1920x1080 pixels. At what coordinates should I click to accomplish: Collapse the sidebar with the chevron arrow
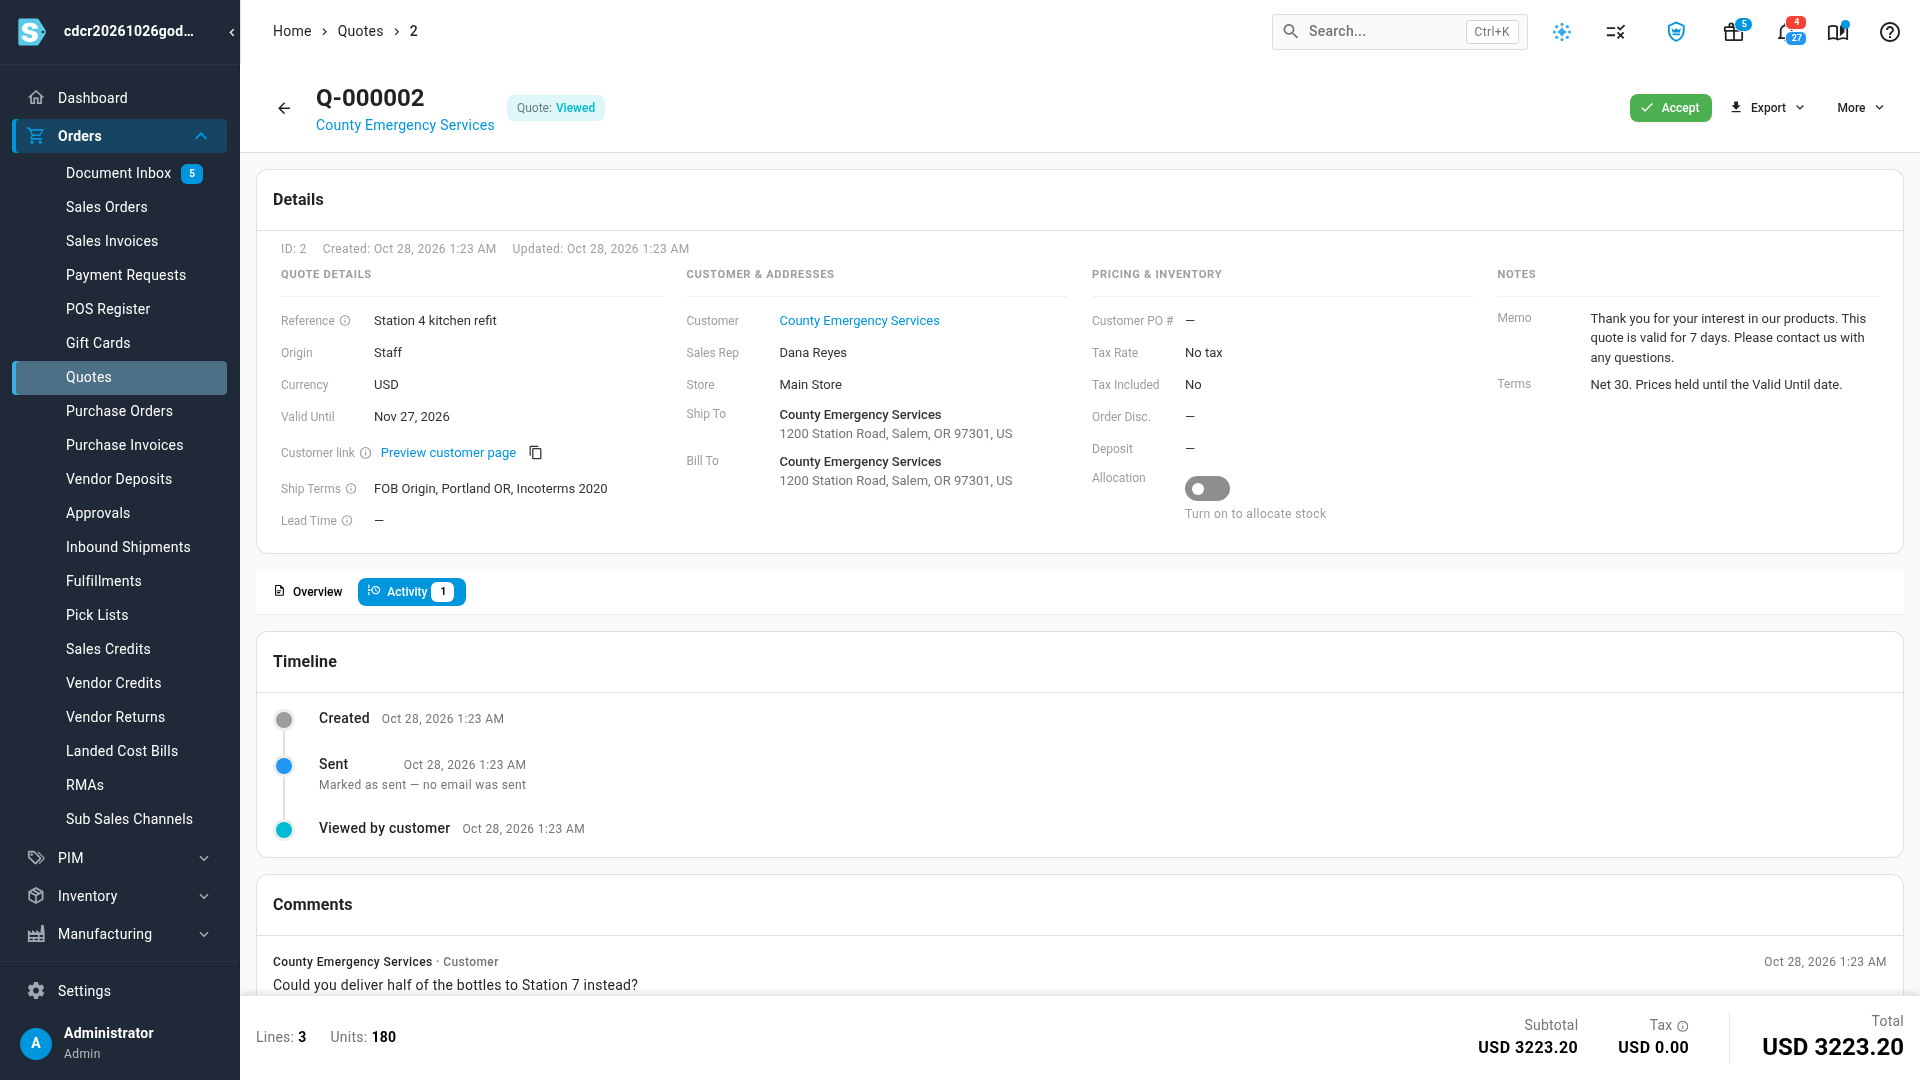(x=232, y=32)
